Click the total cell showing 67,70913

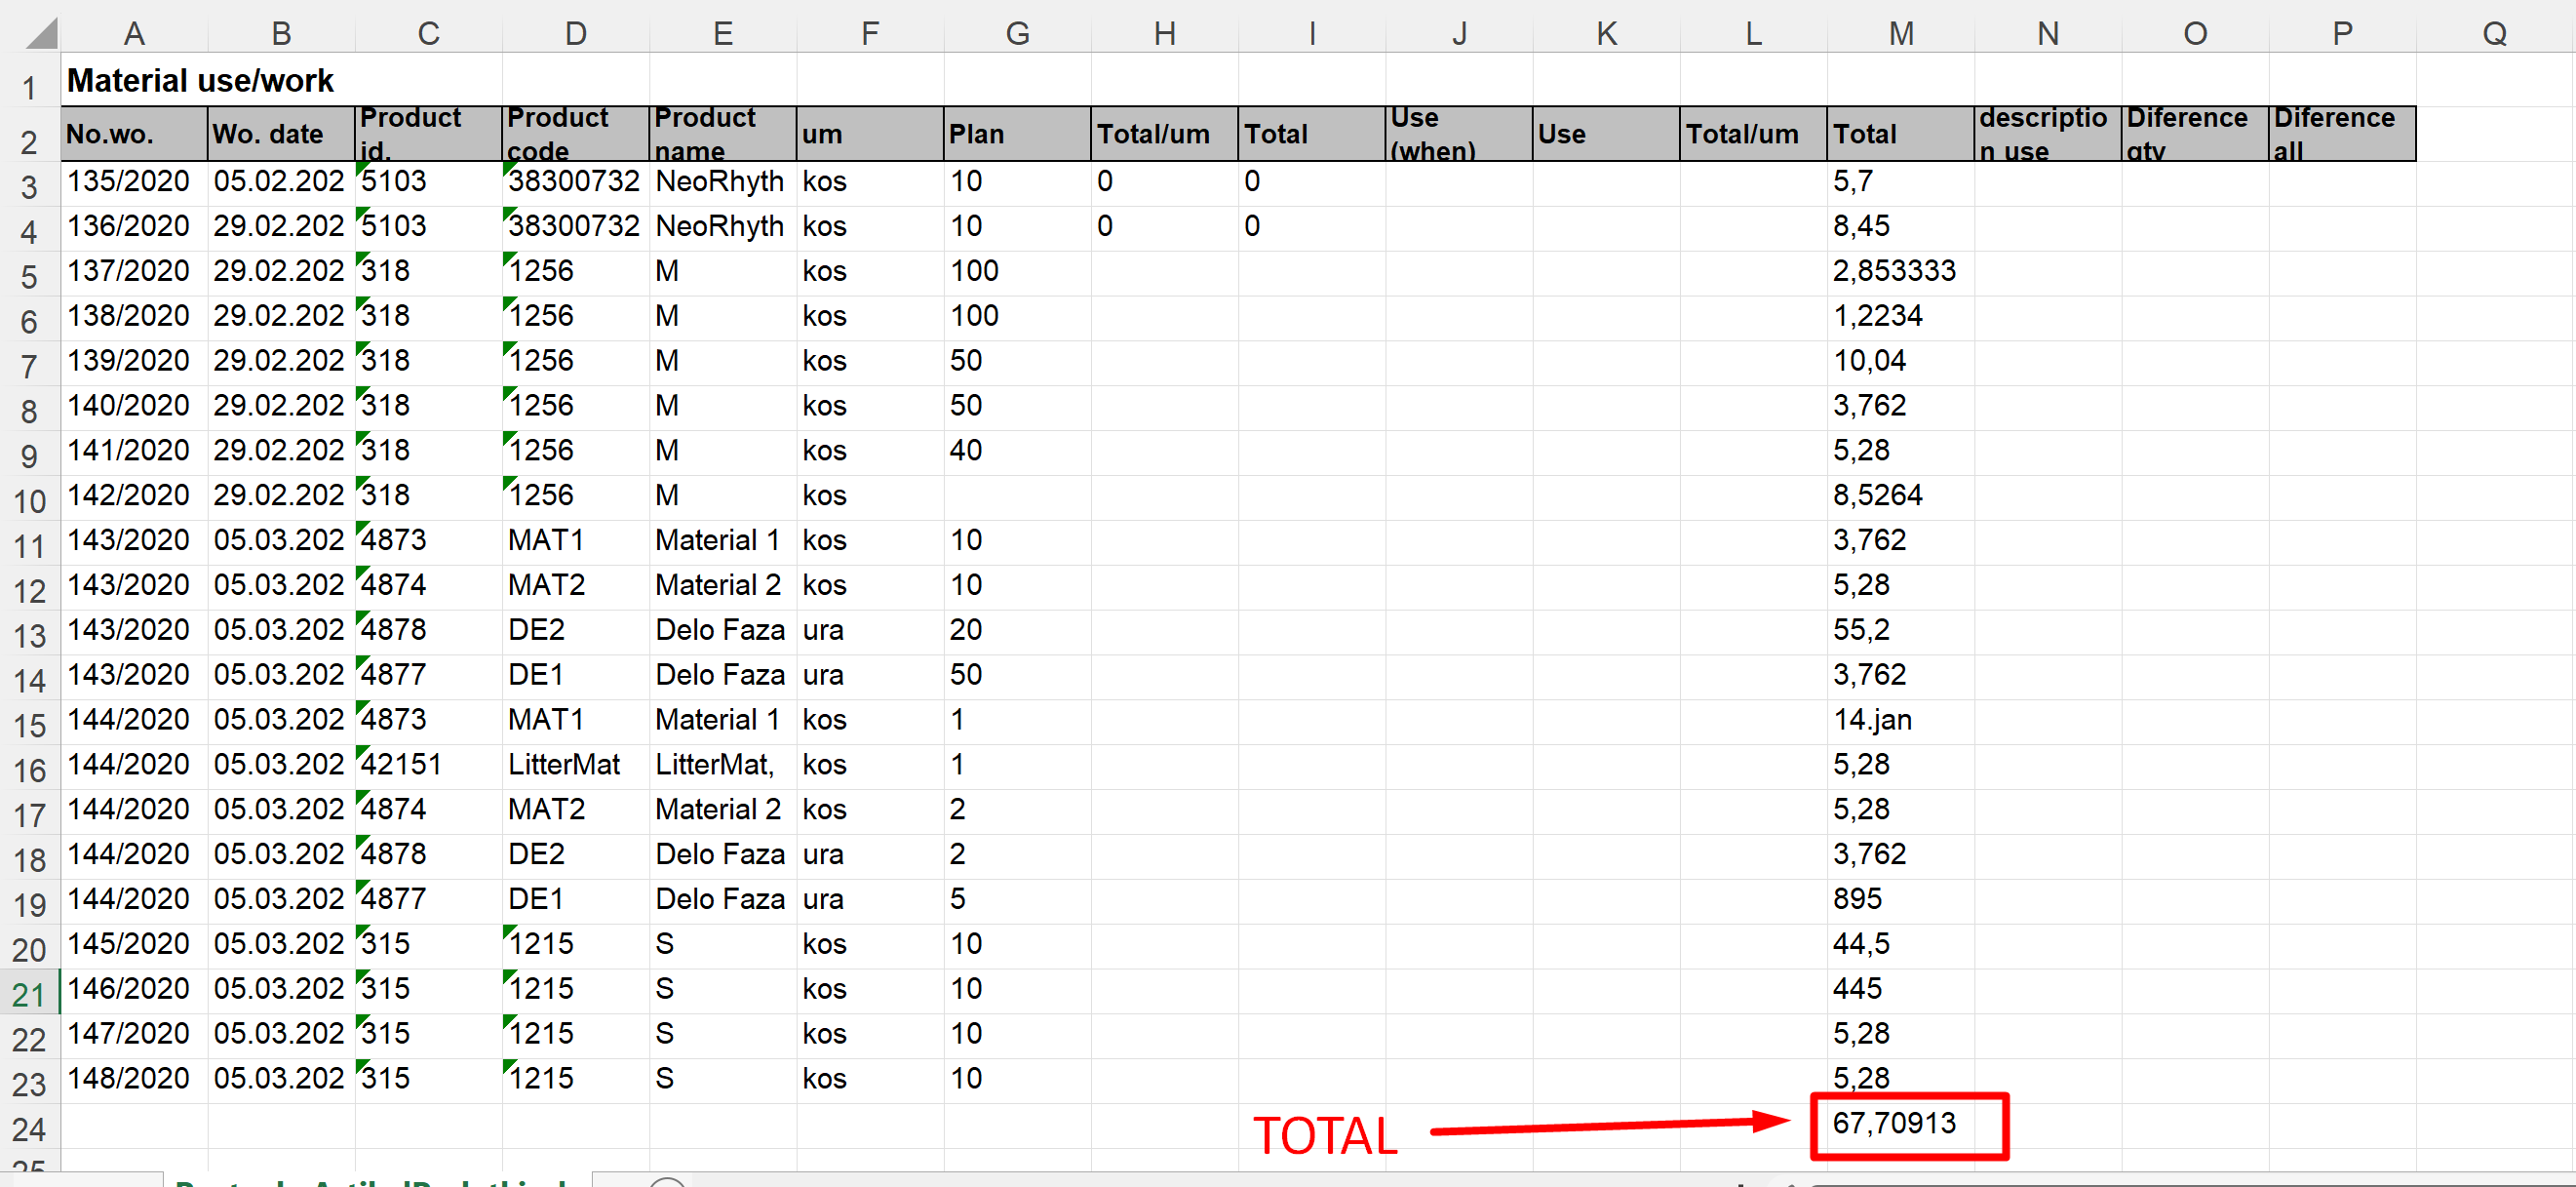tap(1894, 1124)
